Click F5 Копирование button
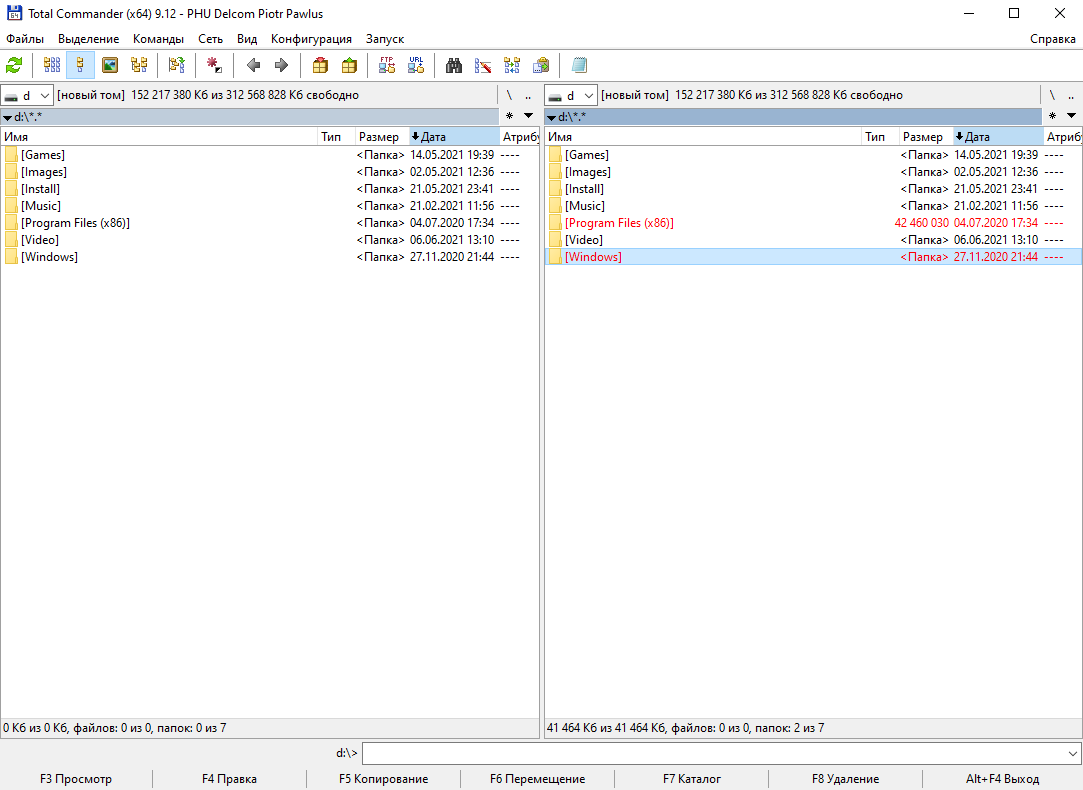This screenshot has height=790, width=1083. tap(383, 779)
